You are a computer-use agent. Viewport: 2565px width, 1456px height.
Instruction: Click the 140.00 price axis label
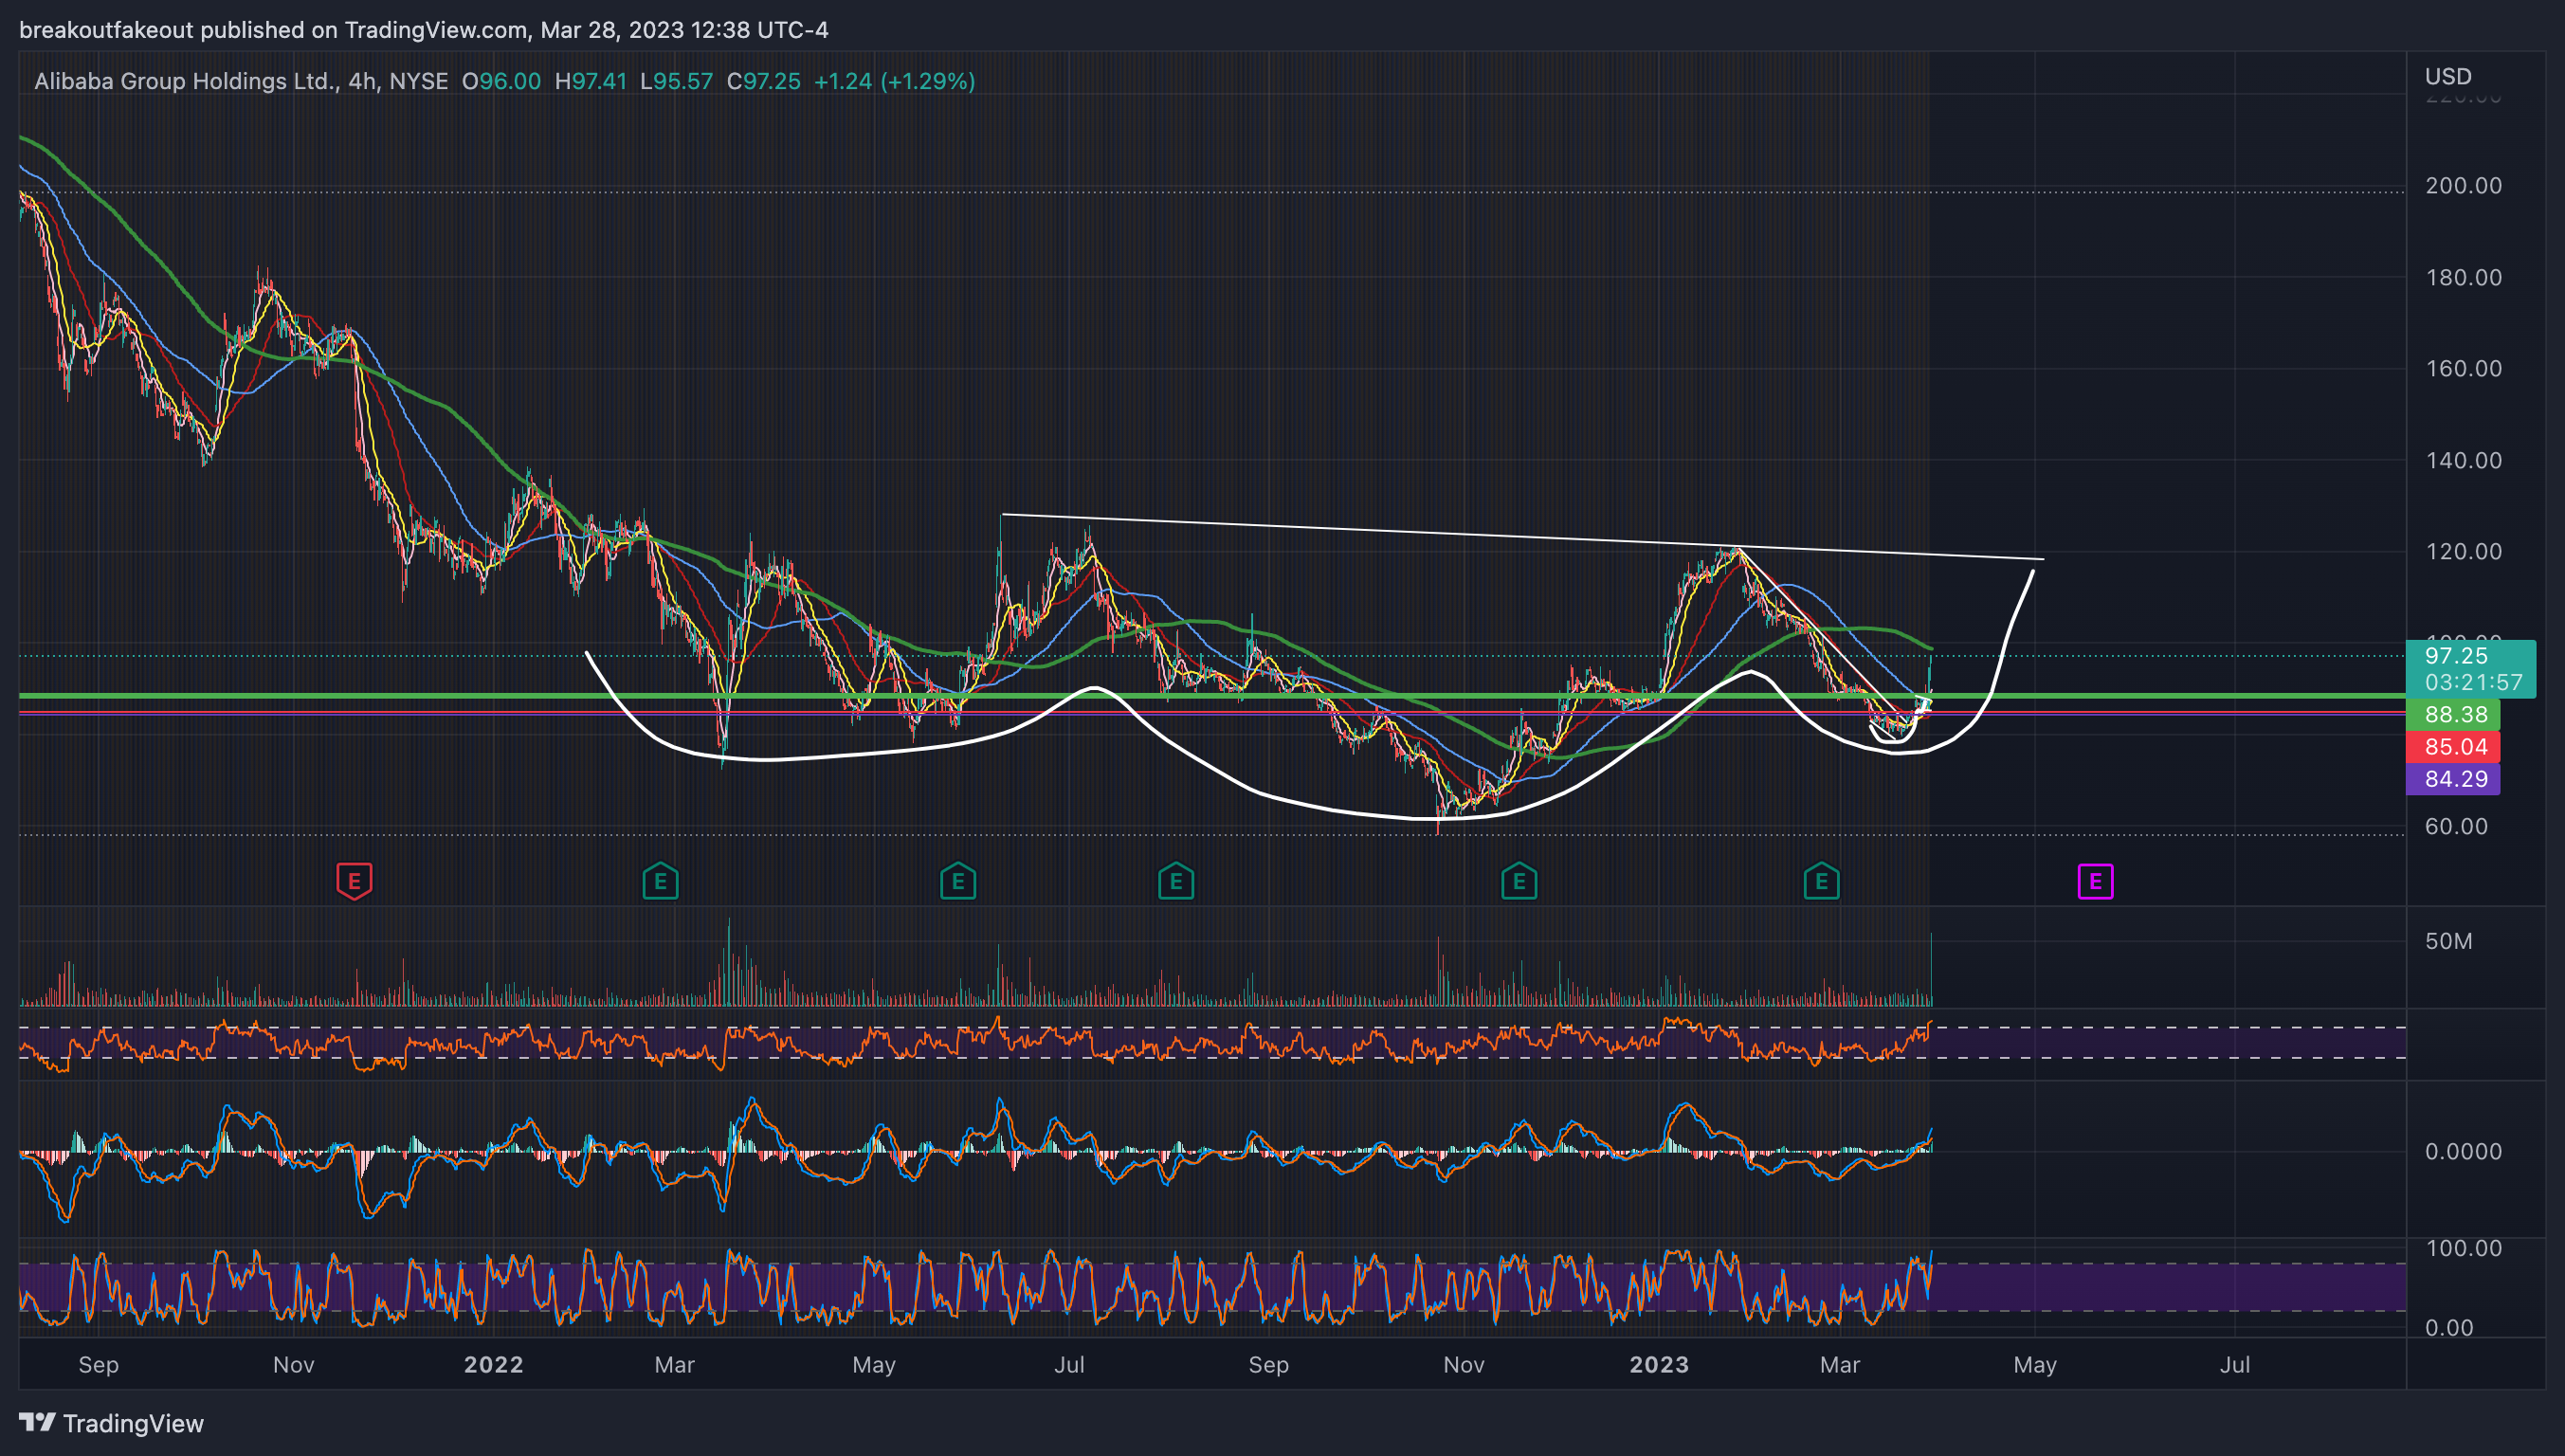[x=2463, y=461]
